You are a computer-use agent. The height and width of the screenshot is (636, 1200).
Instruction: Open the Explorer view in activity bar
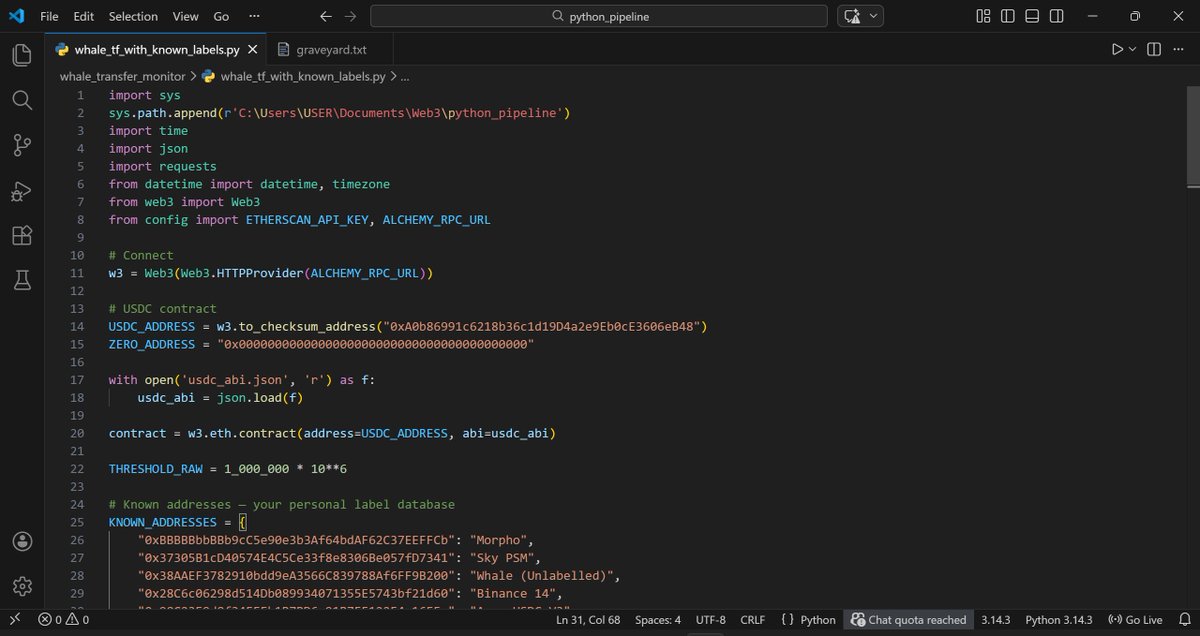[22, 55]
